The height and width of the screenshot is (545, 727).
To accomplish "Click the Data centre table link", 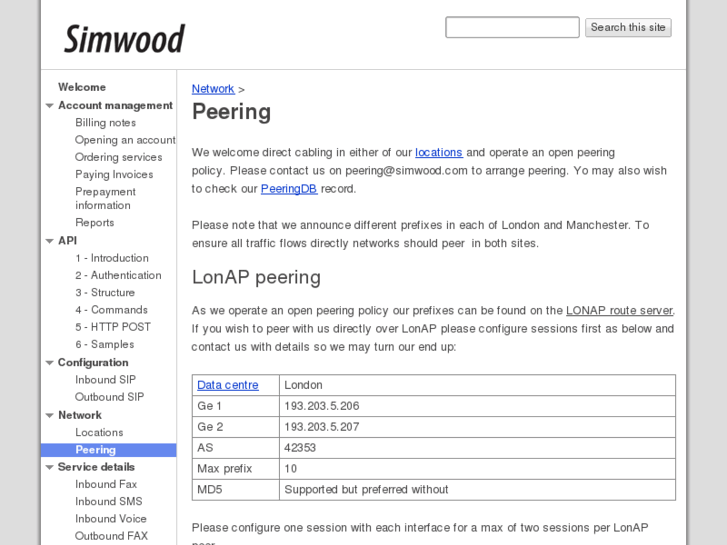I will (x=228, y=385).
